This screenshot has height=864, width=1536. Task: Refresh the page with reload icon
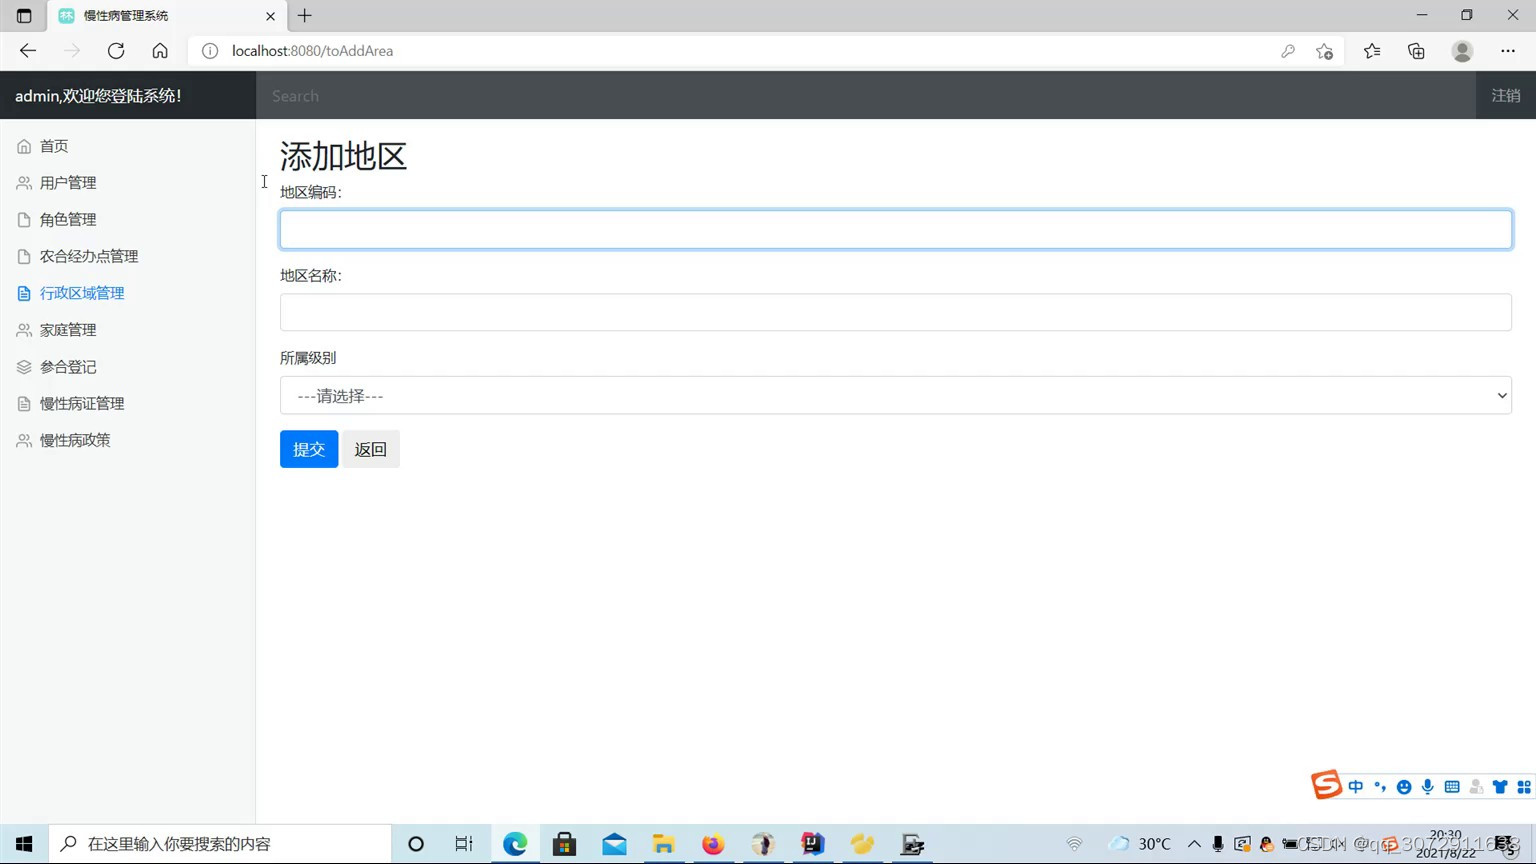pos(116,51)
